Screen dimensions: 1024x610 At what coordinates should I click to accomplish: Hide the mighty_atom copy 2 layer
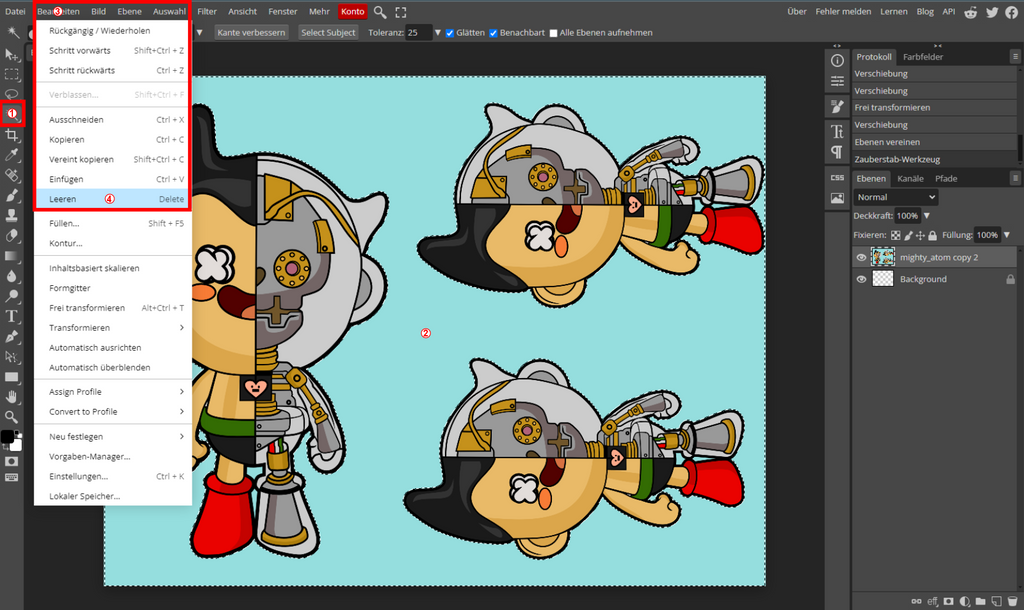(861, 257)
